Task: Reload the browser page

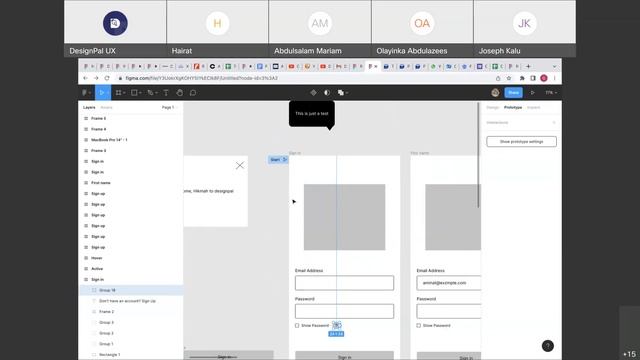Action: (107, 78)
